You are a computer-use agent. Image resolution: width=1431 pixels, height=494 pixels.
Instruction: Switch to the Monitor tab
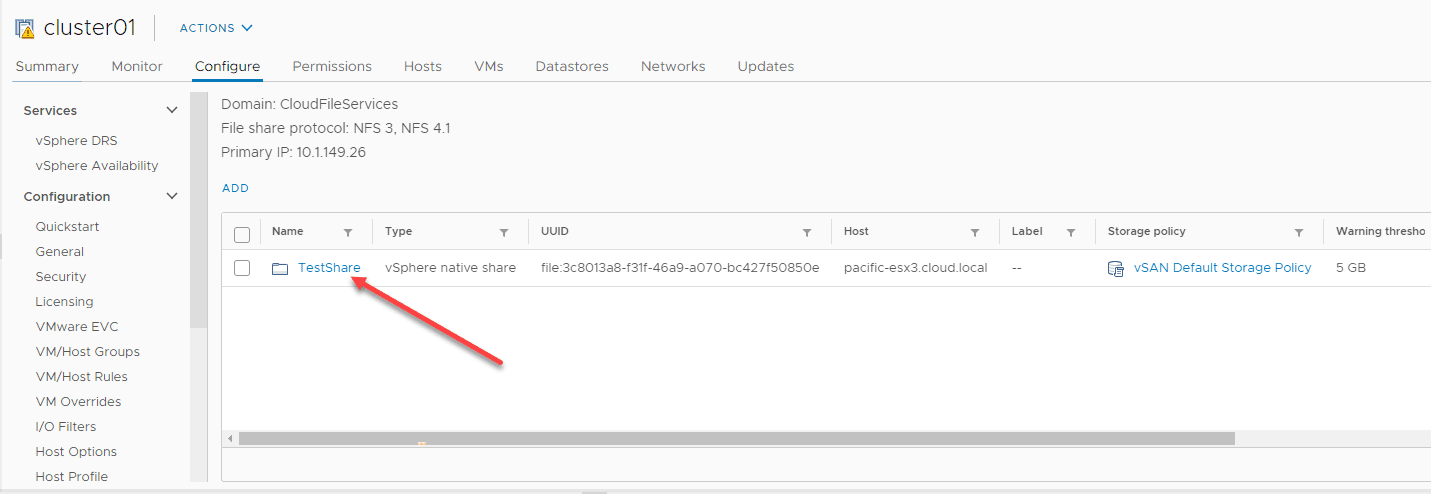(x=137, y=66)
